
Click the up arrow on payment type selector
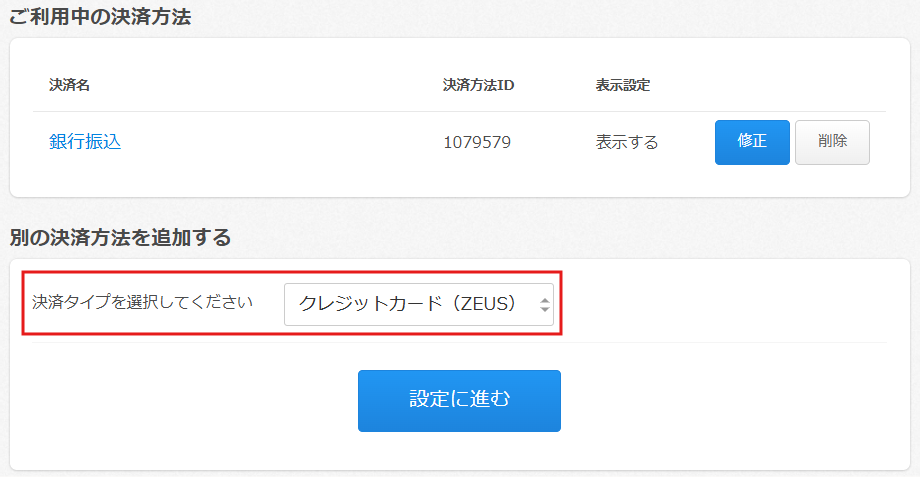pos(545,298)
